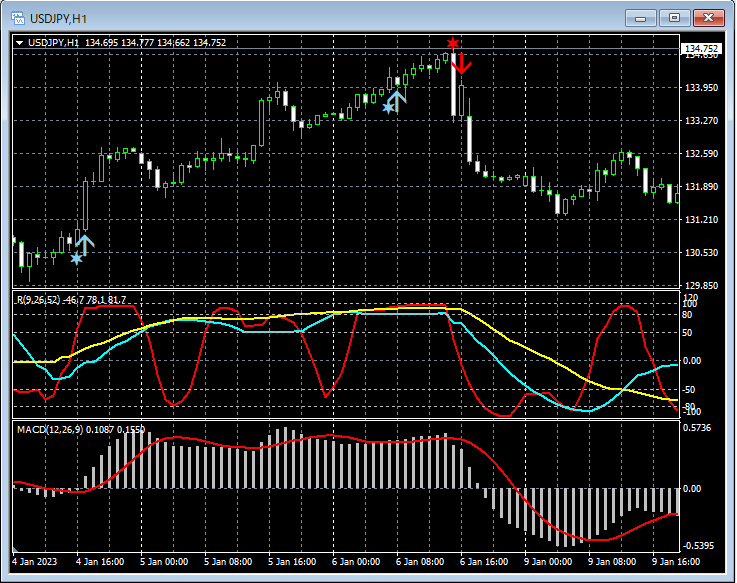Select the MACD(12,26,9) indicator label
737x583 pixels.
click(x=50, y=429)
